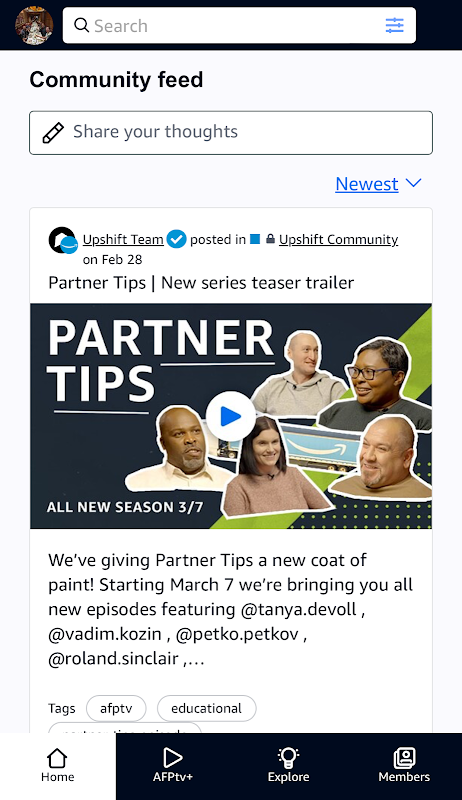Select the educational tag
The image size is (462, 800).
(x=207, y=708)
